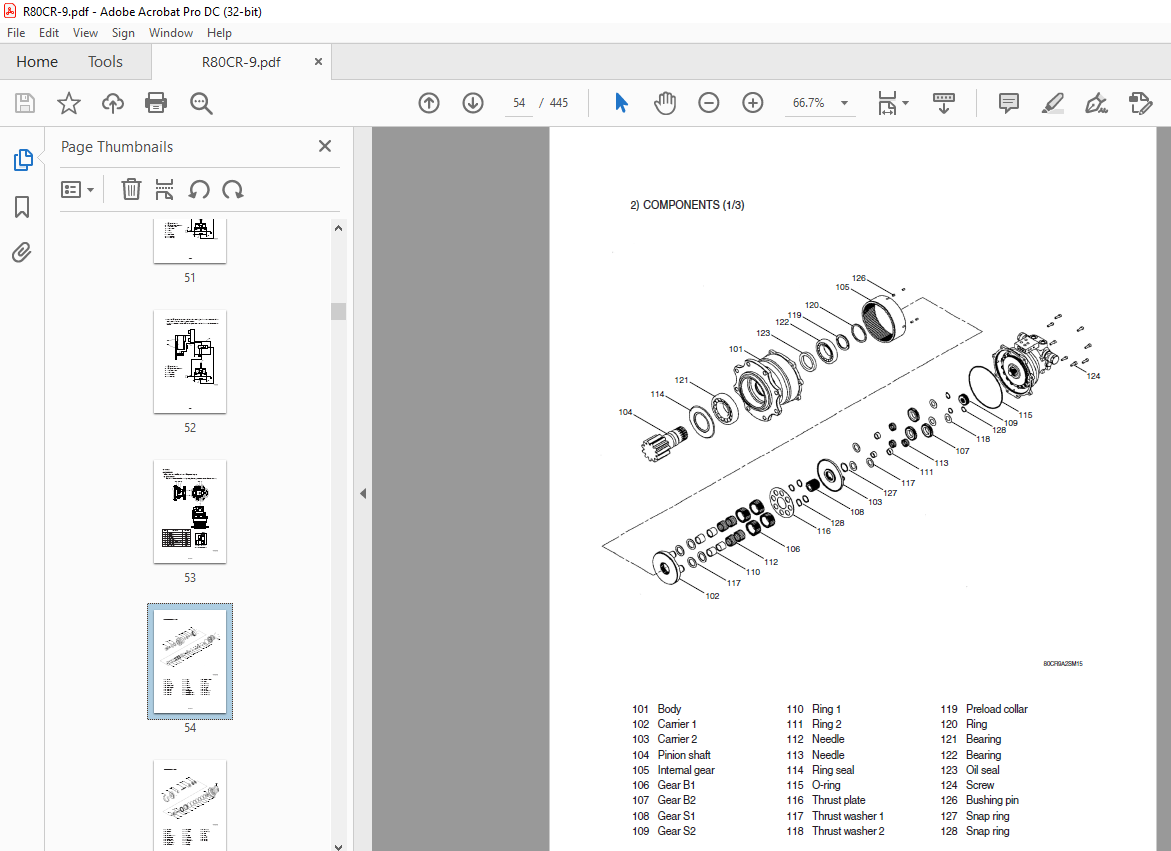Click the '126 Bushing pin' entry
1171x851 pixels.
[x=979, y=800]
